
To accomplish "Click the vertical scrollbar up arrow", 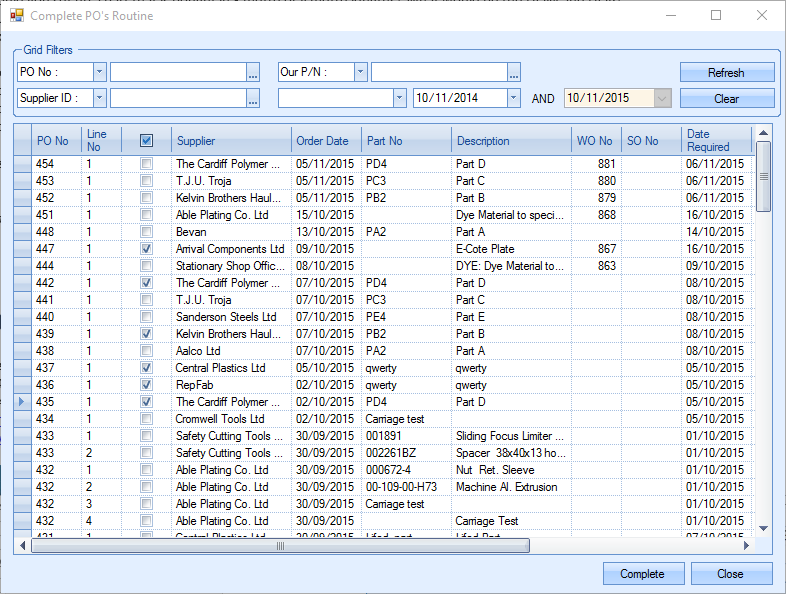I will tap(764, 133).
